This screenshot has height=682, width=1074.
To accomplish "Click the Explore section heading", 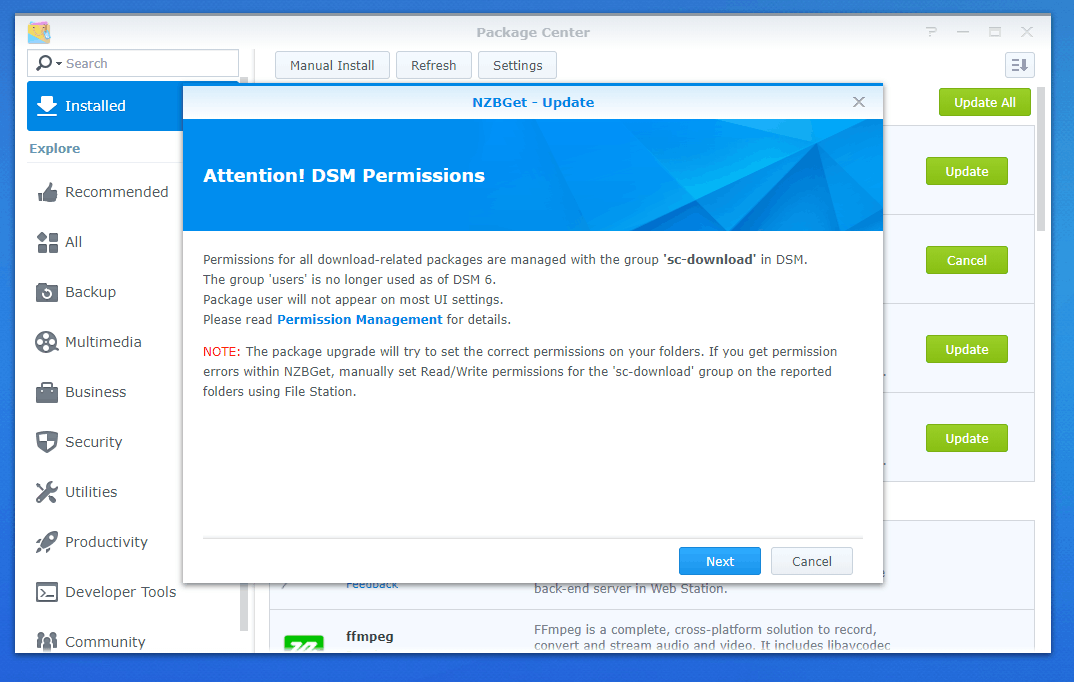I will pyautogui.click(x=55, y=149).
